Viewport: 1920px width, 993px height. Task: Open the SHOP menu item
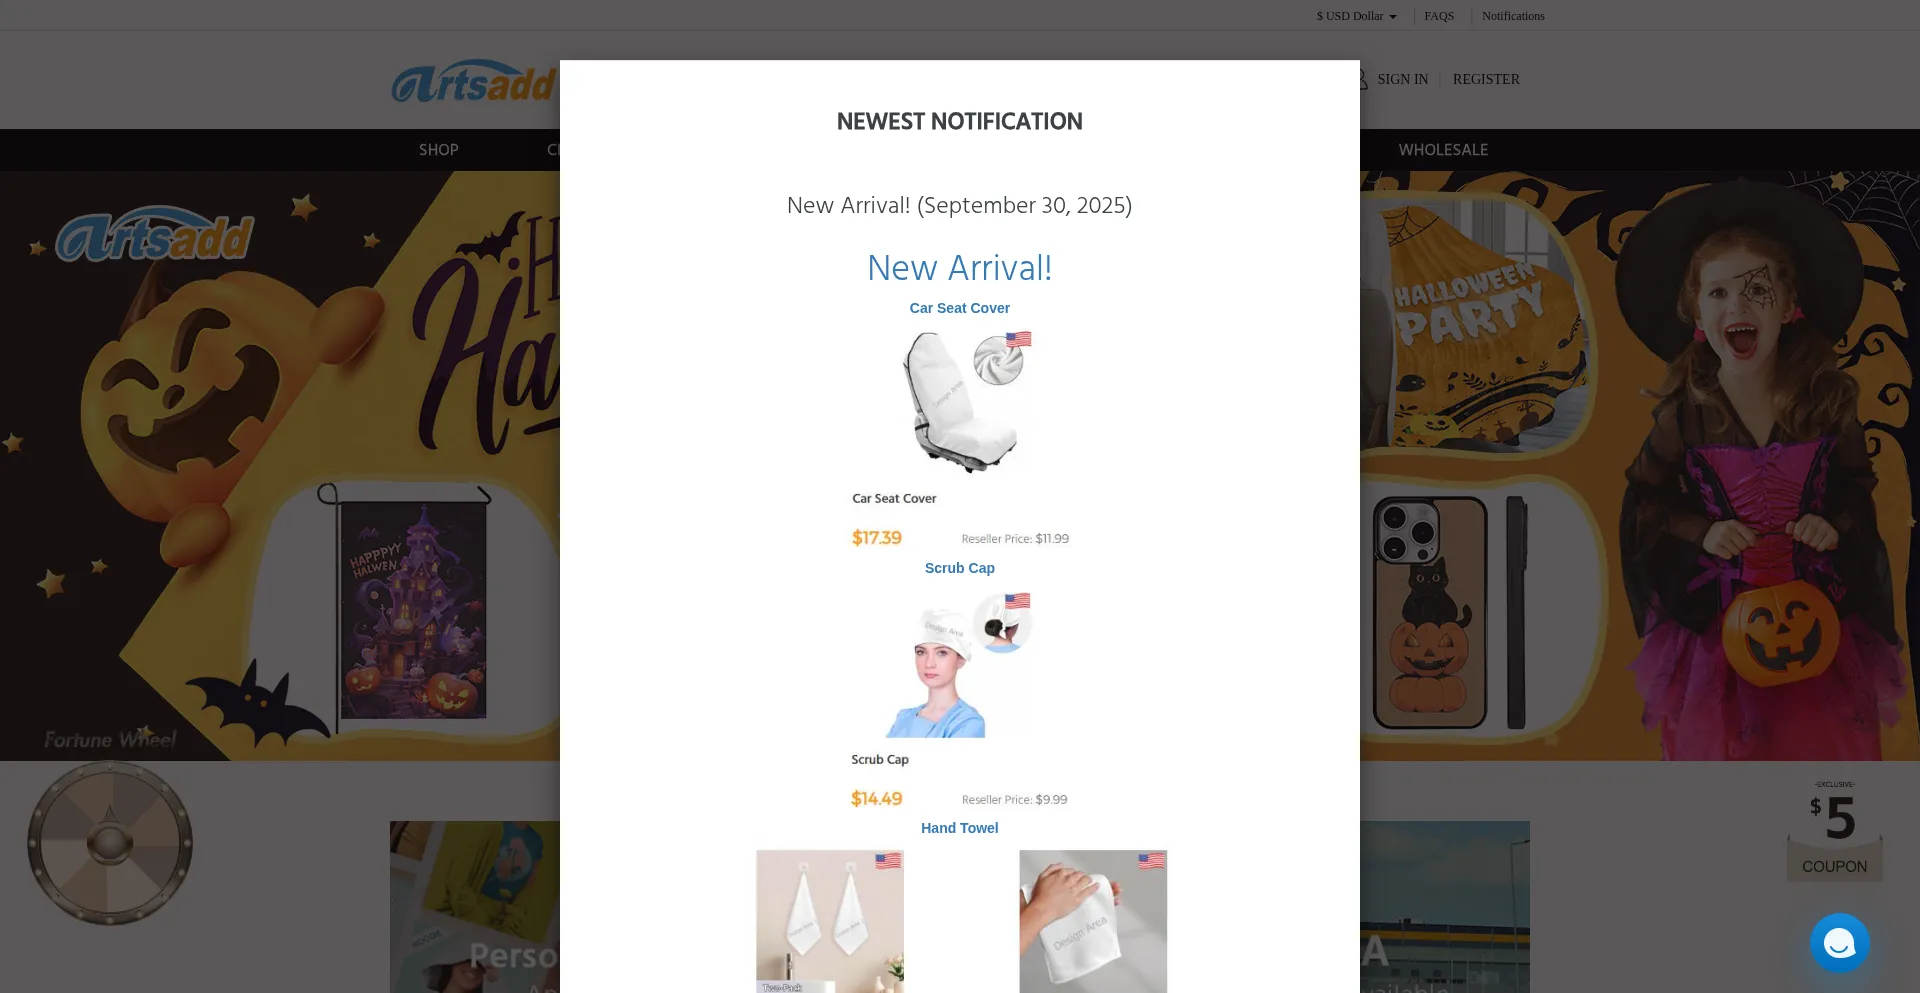click(x=438, y=150)
